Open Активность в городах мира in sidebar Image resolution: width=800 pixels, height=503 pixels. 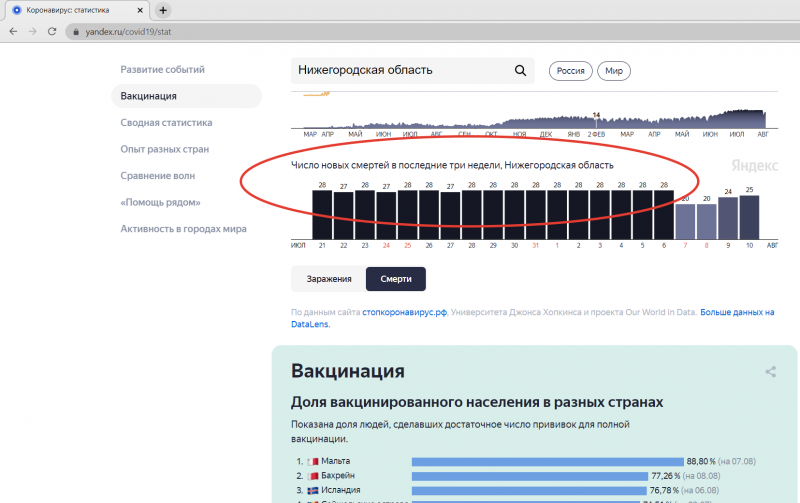click(x=183, y=229)
